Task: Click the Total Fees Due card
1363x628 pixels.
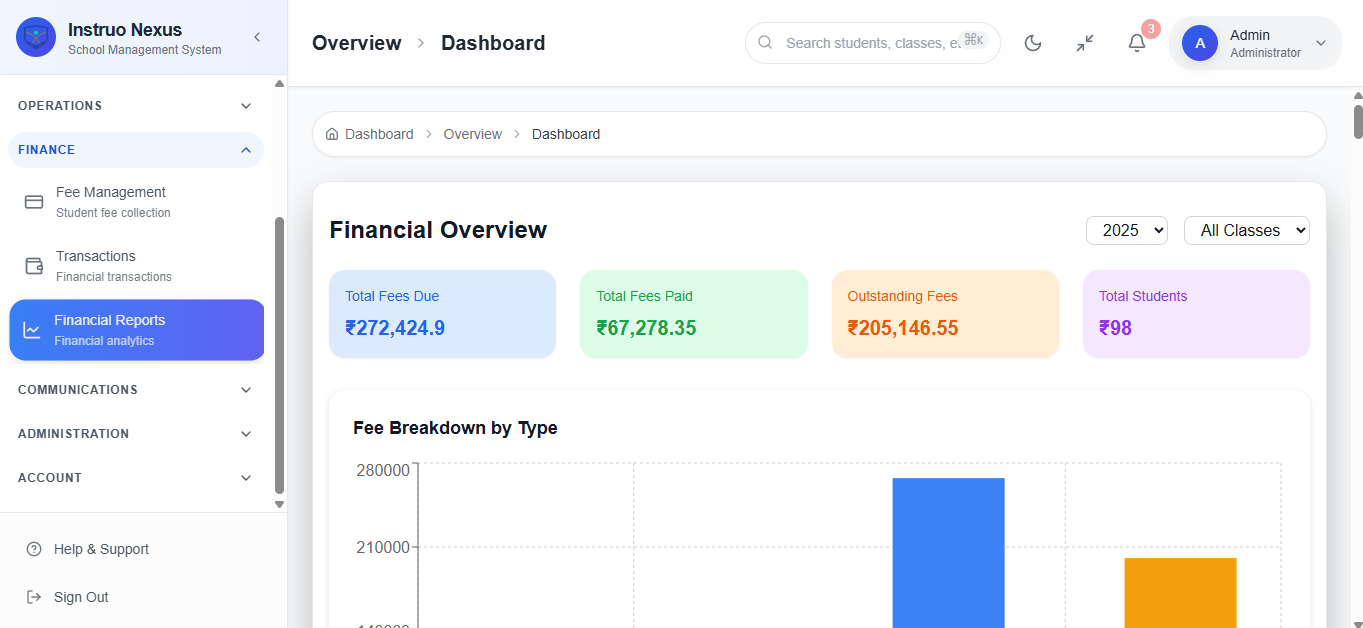Action: coord(442,314)
